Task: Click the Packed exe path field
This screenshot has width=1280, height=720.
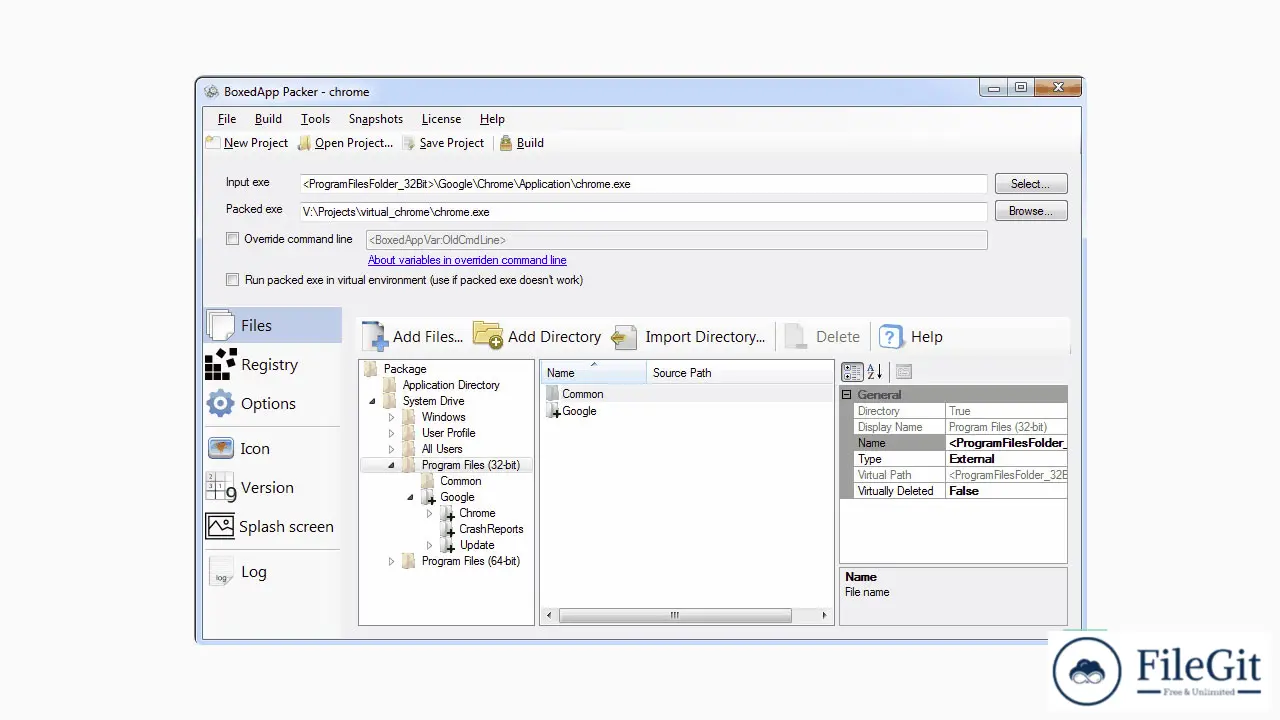Action: click(643, 212)
